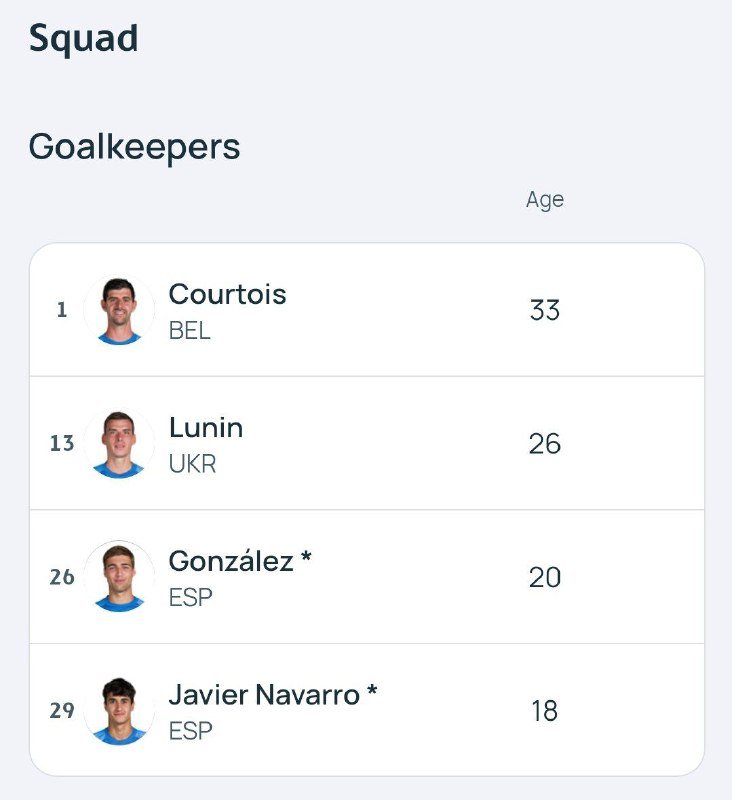Select the Javier Navarro * player name
Screen dimensions: 732x800
coord(273,694)
